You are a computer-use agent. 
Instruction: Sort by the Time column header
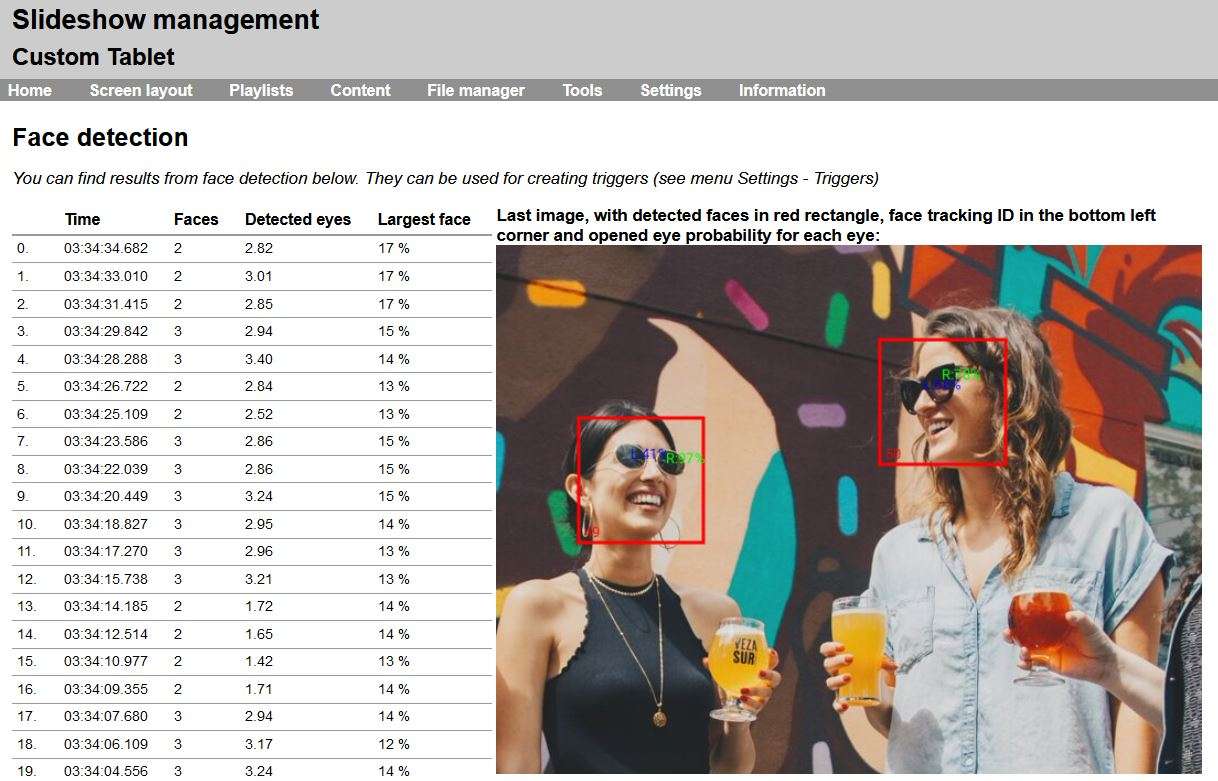(82, 219)
